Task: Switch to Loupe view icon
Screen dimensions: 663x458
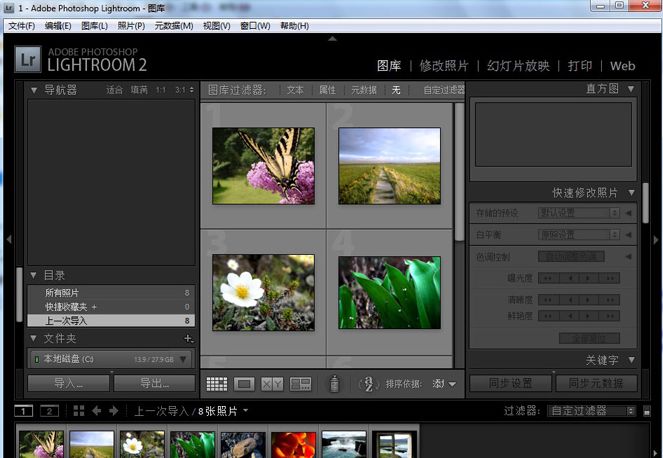Action: tap(244, 384)
